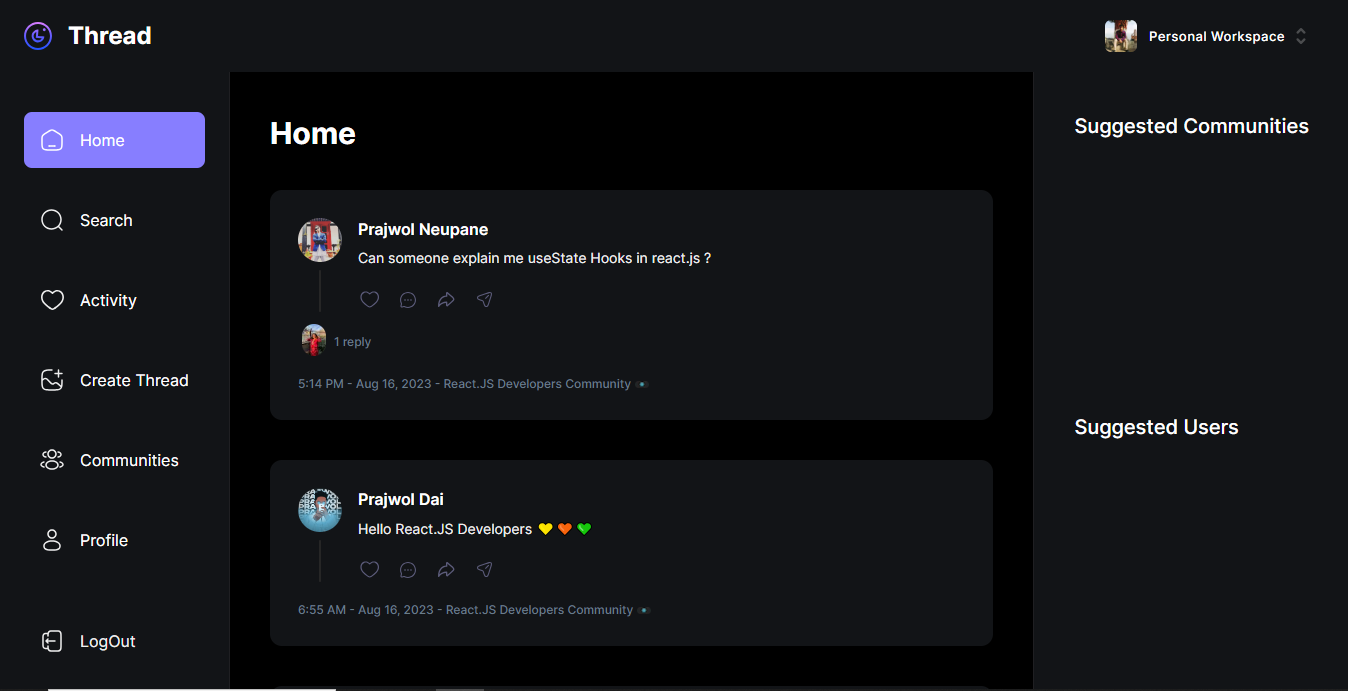Share Prajwol Dai's thread via send icon
Screen dimensions: 1348x691
[485, 570]
